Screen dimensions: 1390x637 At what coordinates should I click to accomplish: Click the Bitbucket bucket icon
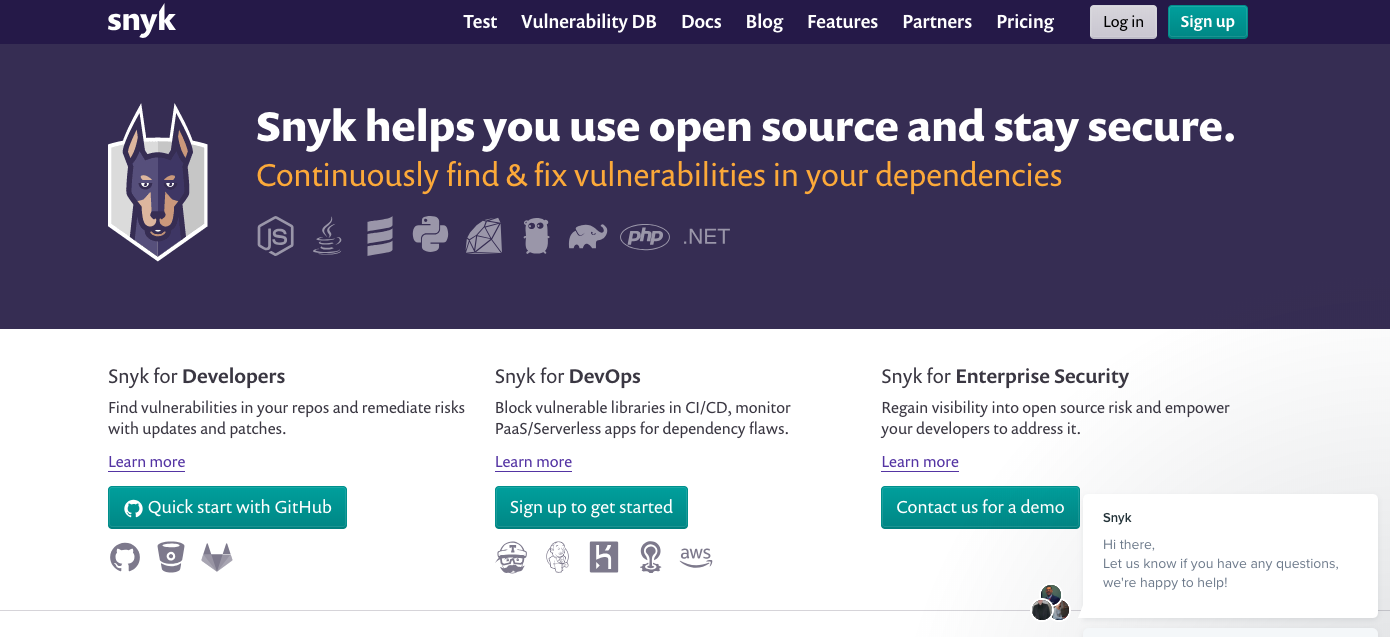click(171, 557)
